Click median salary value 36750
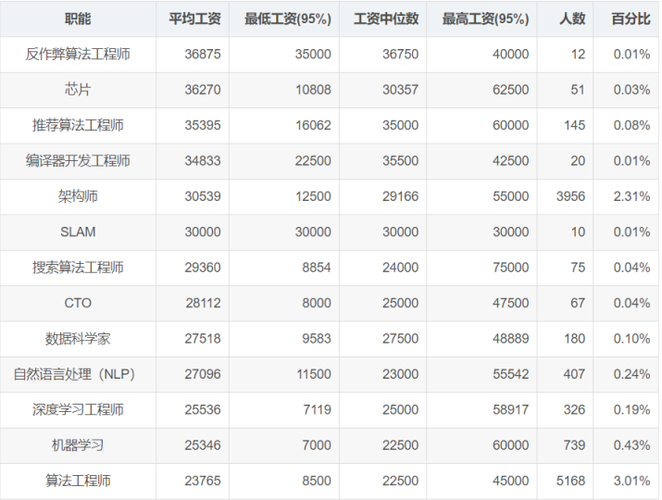Image resolution: width=662 pixels, height=500 pixels. tap(401, 54)
